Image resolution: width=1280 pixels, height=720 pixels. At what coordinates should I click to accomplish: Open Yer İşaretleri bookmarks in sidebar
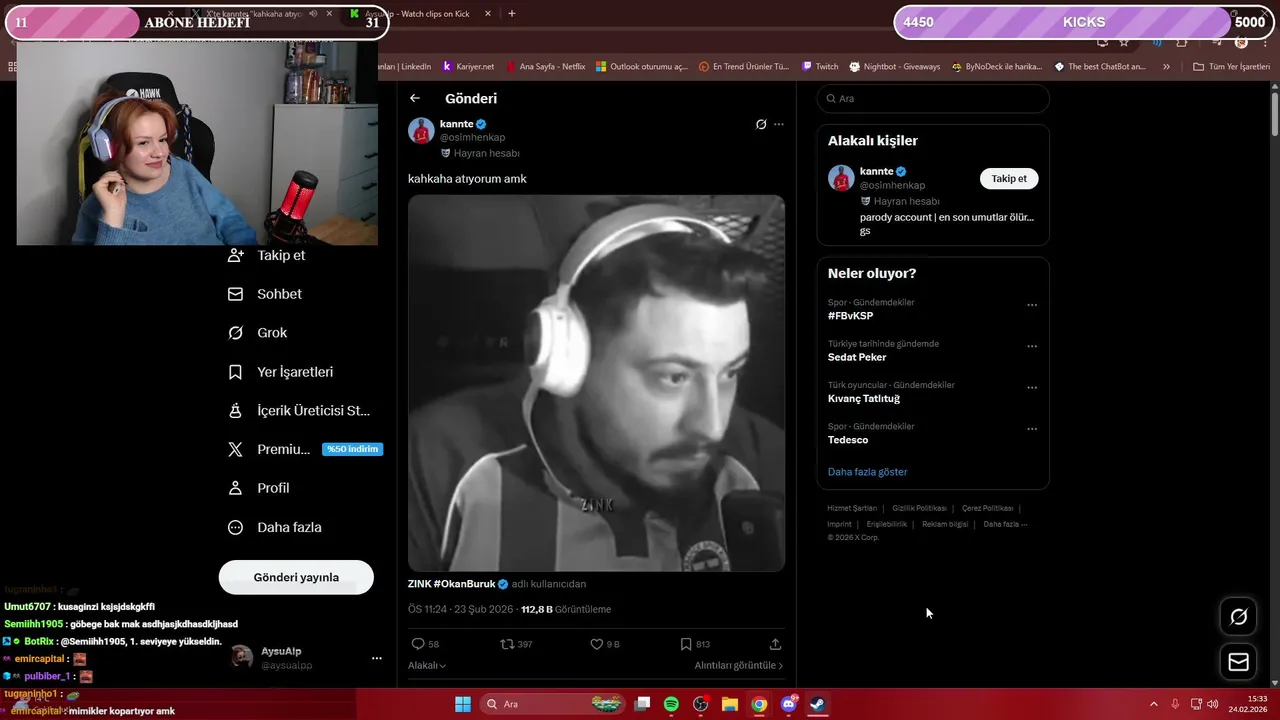click(x=281, y=372)
